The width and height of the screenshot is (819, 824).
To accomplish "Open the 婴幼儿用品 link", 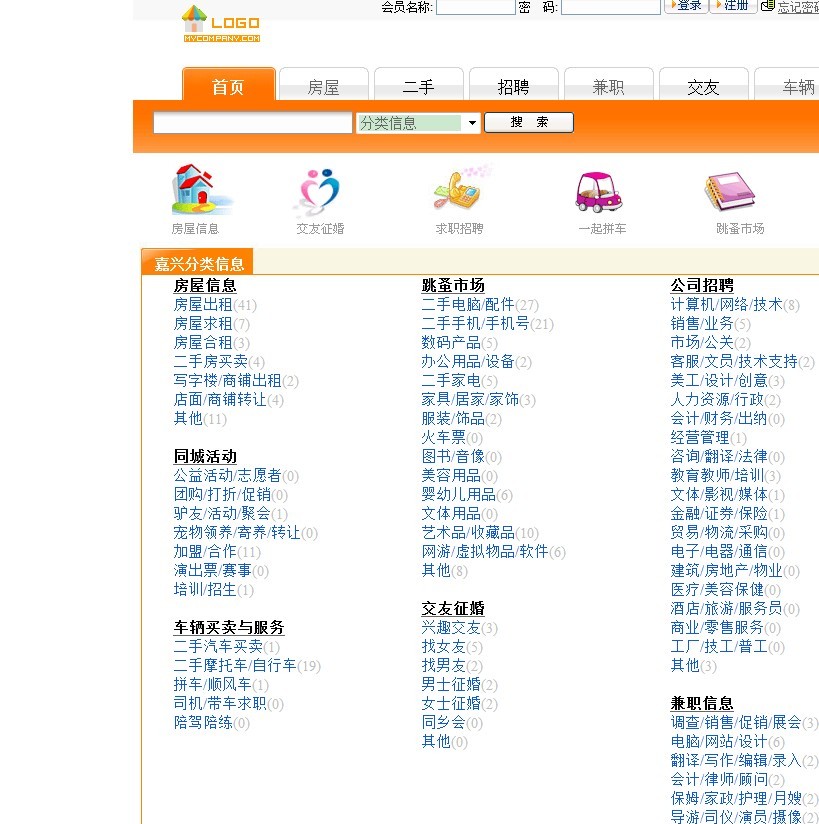I will (x=458, y=495).
